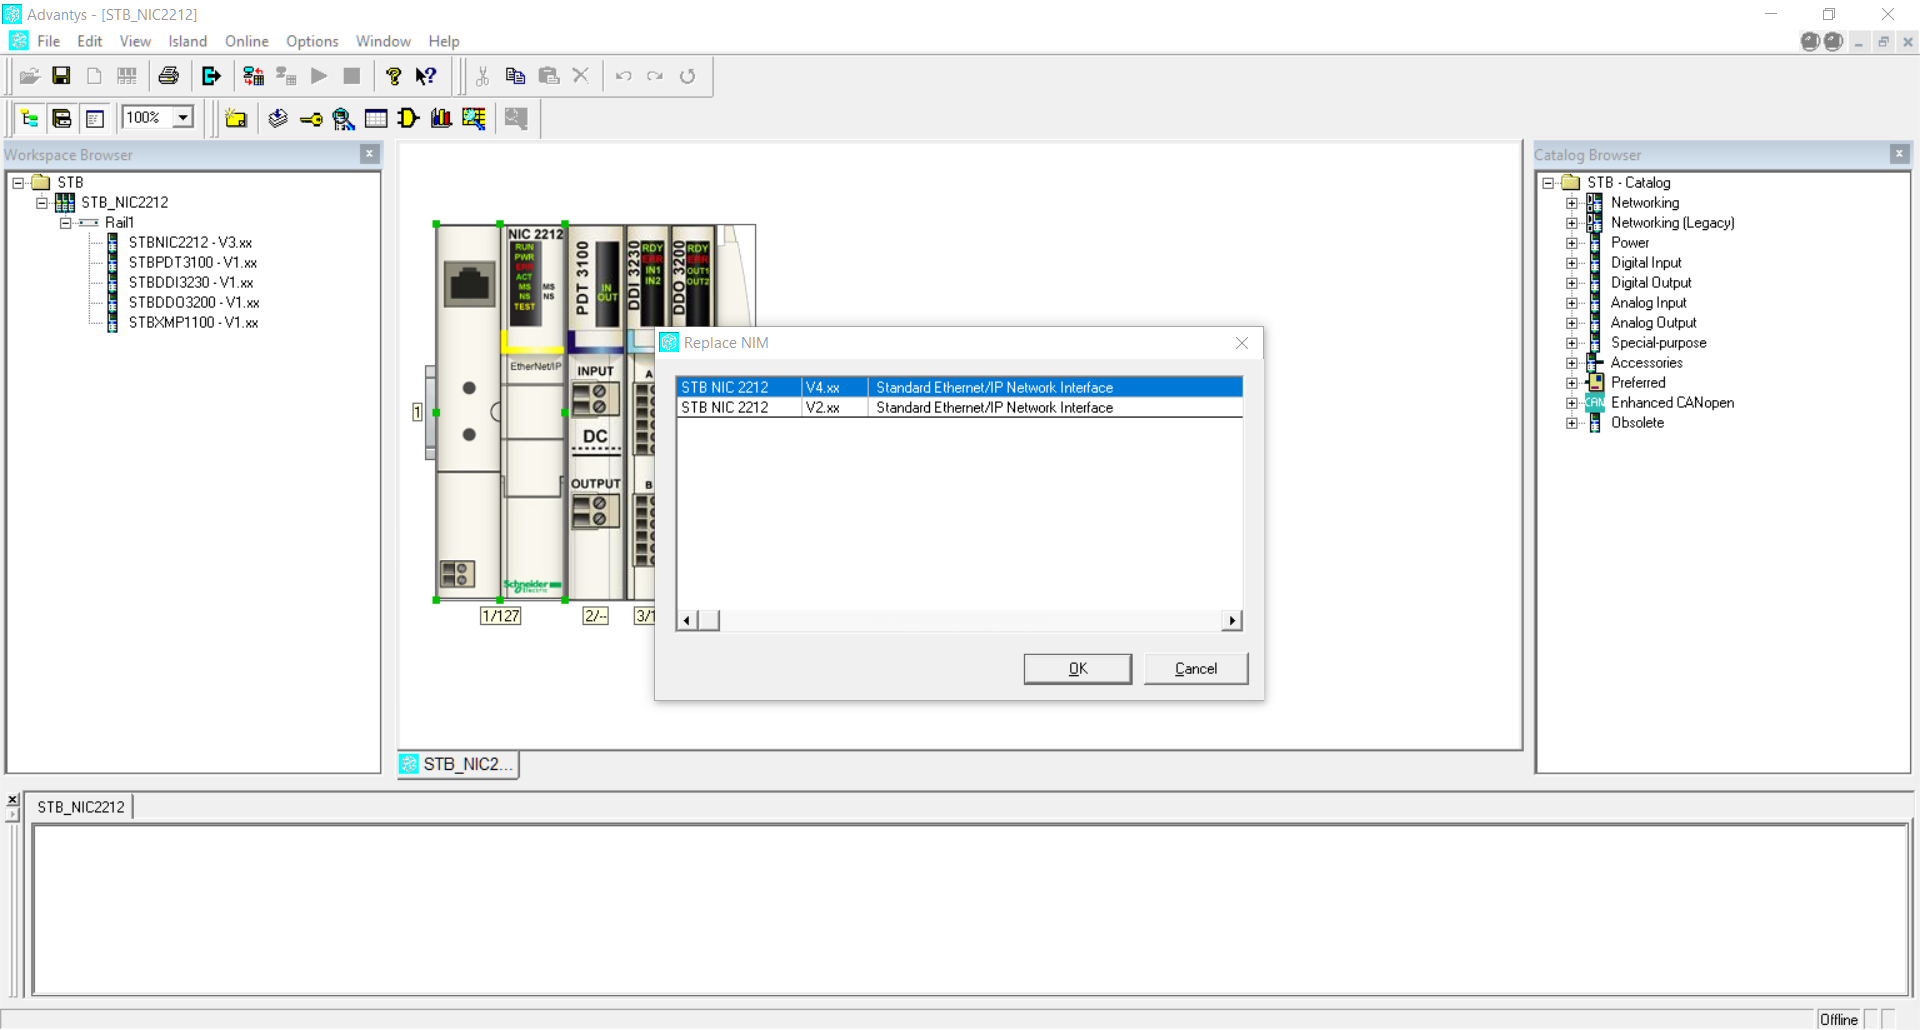Screen dimensions: 1920x1030
Task: Toggle the Log window icon
Action: (95, 119)
